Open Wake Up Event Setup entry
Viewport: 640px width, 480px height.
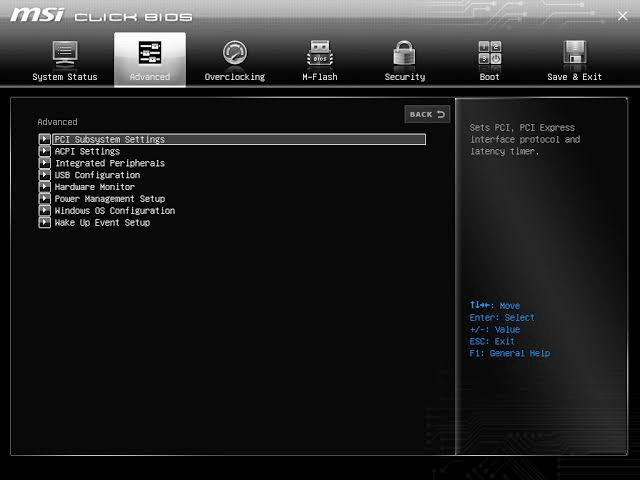pyautogui.click(x=102, y=222)
